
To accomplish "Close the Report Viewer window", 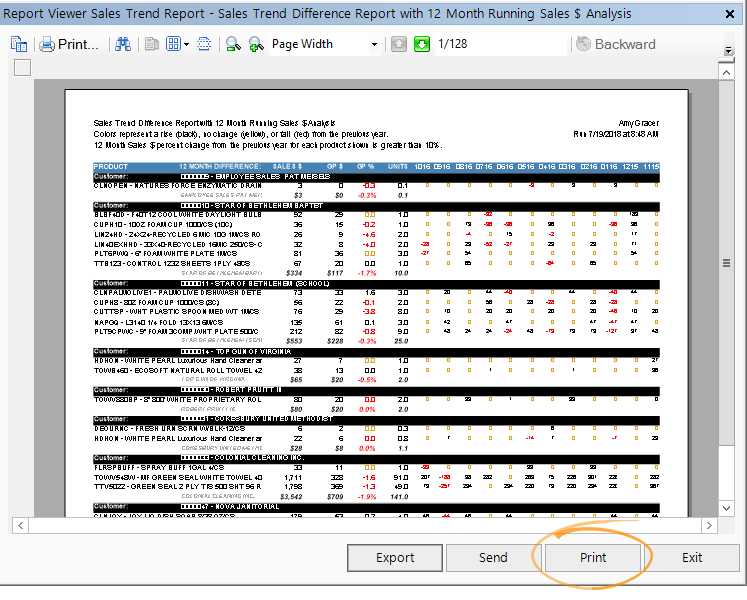I will (729, 14).
